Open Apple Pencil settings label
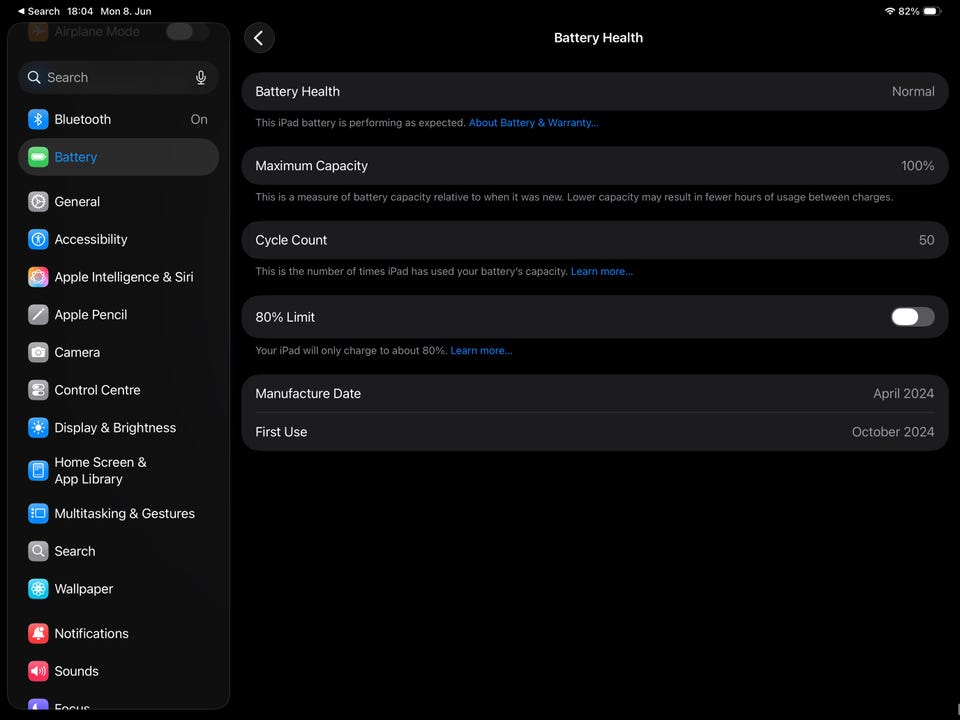The height and width of the screenshot is (720, 960). pos(91,315)
